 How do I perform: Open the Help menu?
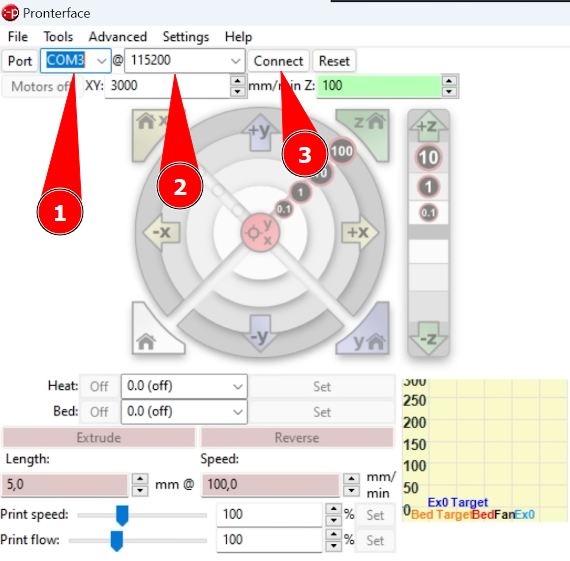coord(238,37)
